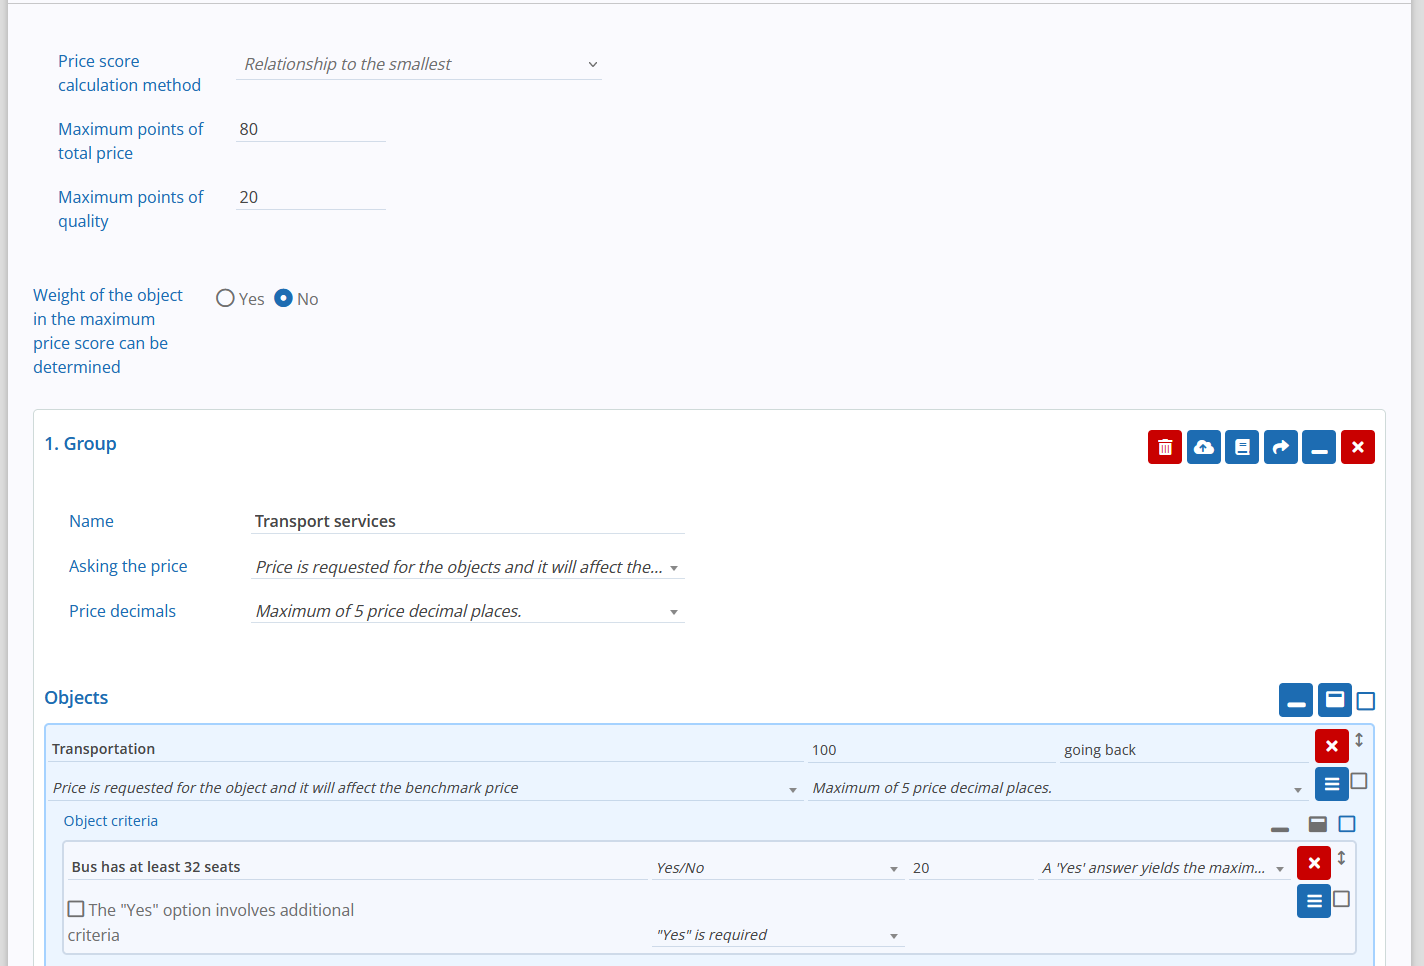
Task: Click the 'Price score calculation method' label
Action: 129,73
